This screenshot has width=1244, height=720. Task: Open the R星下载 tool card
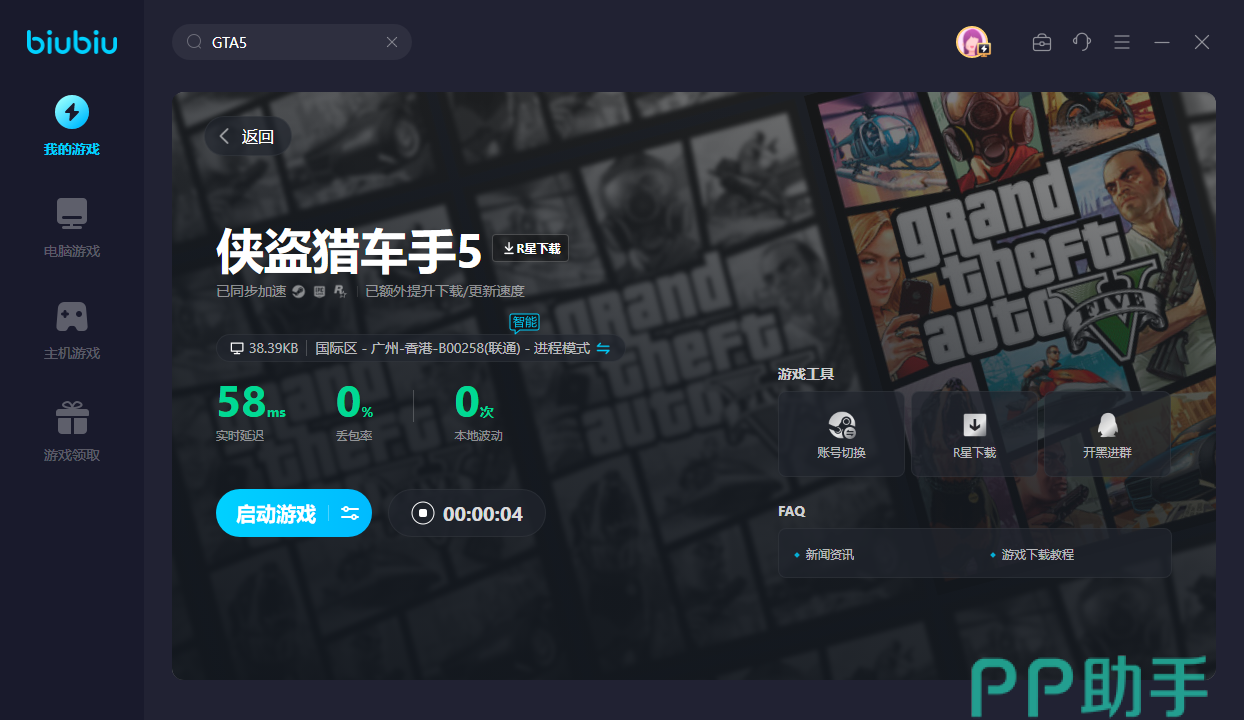pyautogui.click(x=975, y=434)
